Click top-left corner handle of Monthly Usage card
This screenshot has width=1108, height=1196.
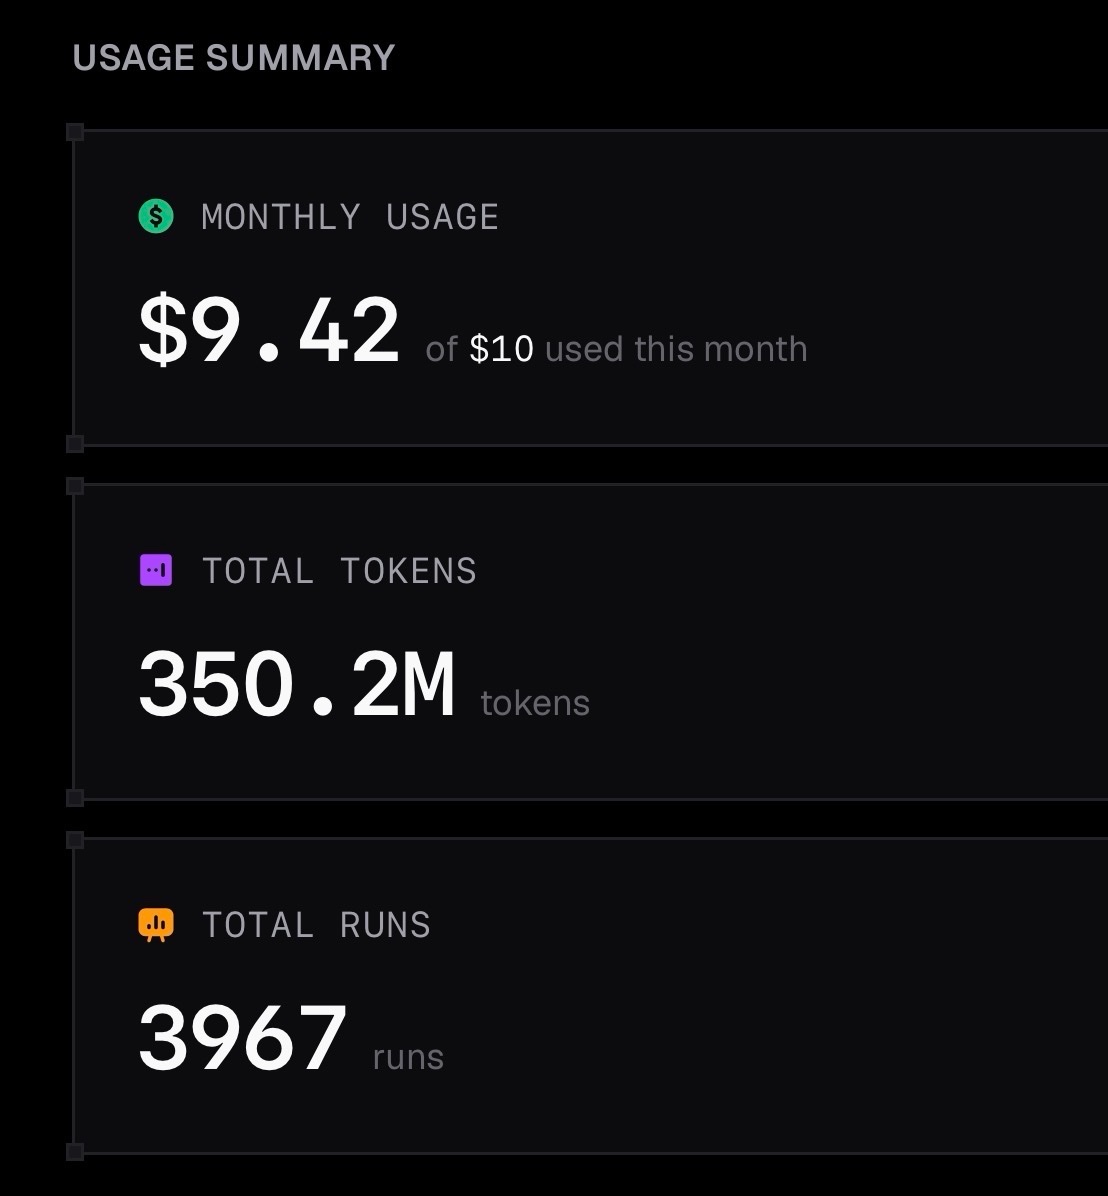pyautogui.click(x=75, y=132)
